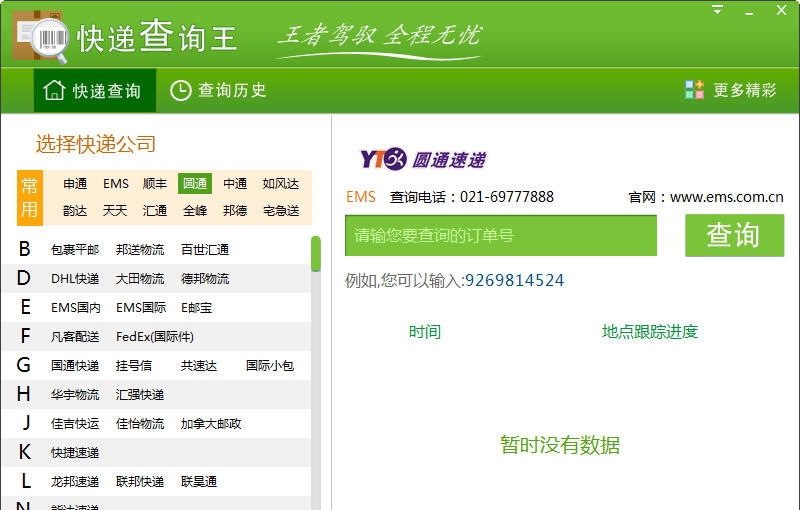Choose 凡客配送 in the list
Viewport: 800px width, 510px height.
click(75, 337)
